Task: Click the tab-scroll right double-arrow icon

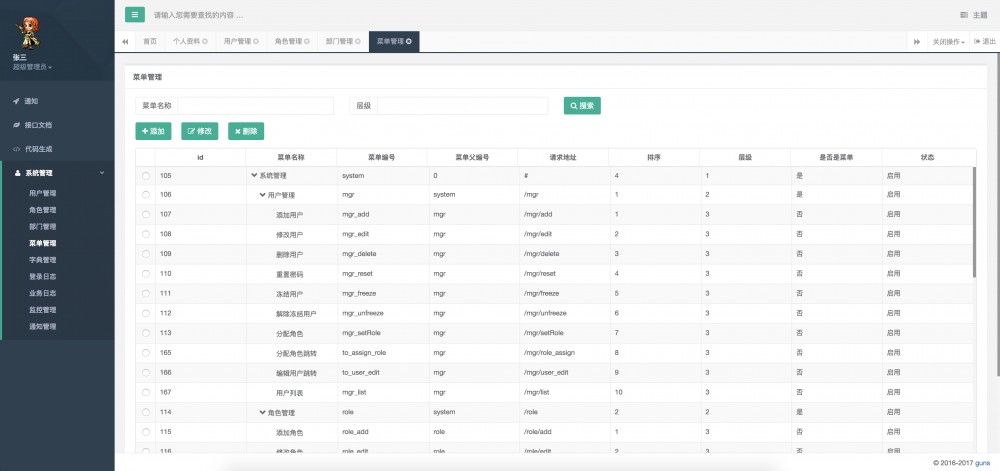Action: (x=916, y=41)
